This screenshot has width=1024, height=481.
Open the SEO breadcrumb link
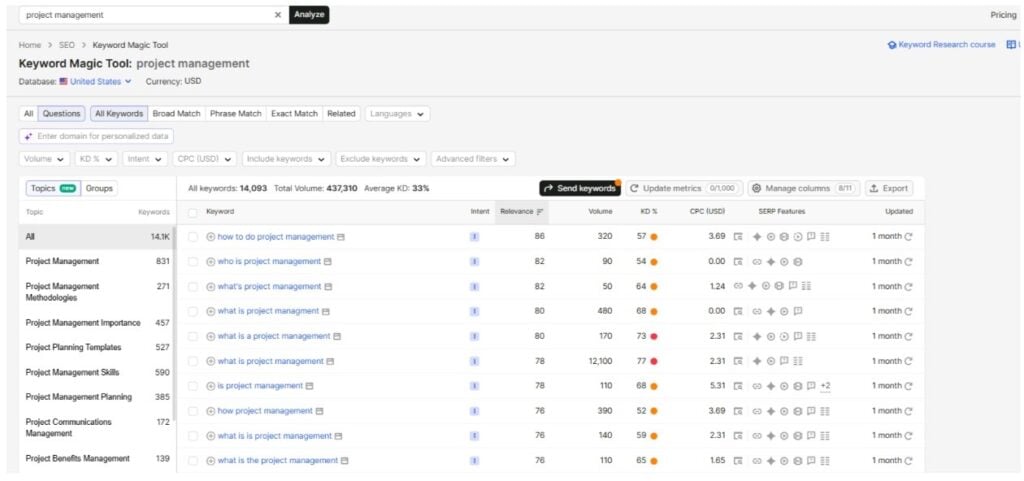[67, 45]
